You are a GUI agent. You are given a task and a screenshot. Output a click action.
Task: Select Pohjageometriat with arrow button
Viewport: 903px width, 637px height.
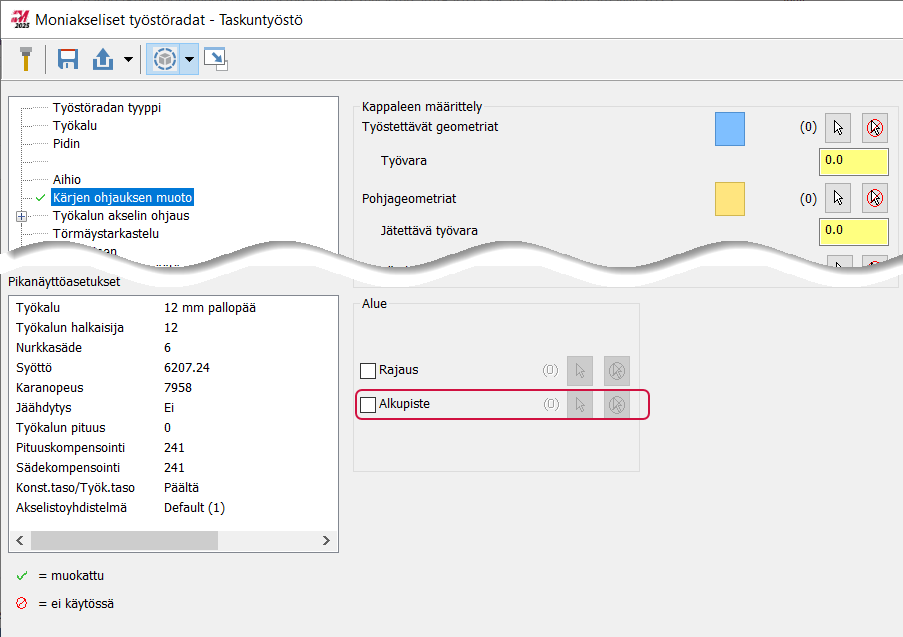point(838,199)
